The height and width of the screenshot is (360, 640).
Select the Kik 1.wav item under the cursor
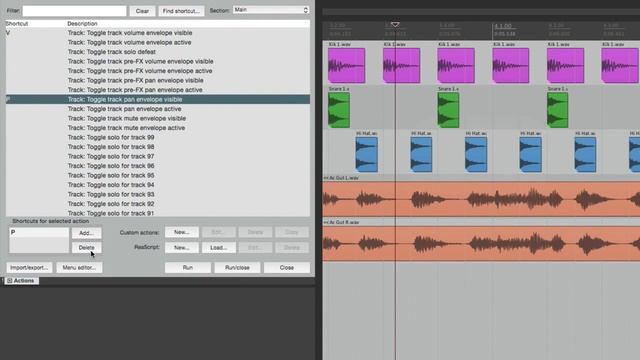pos(401,65)
